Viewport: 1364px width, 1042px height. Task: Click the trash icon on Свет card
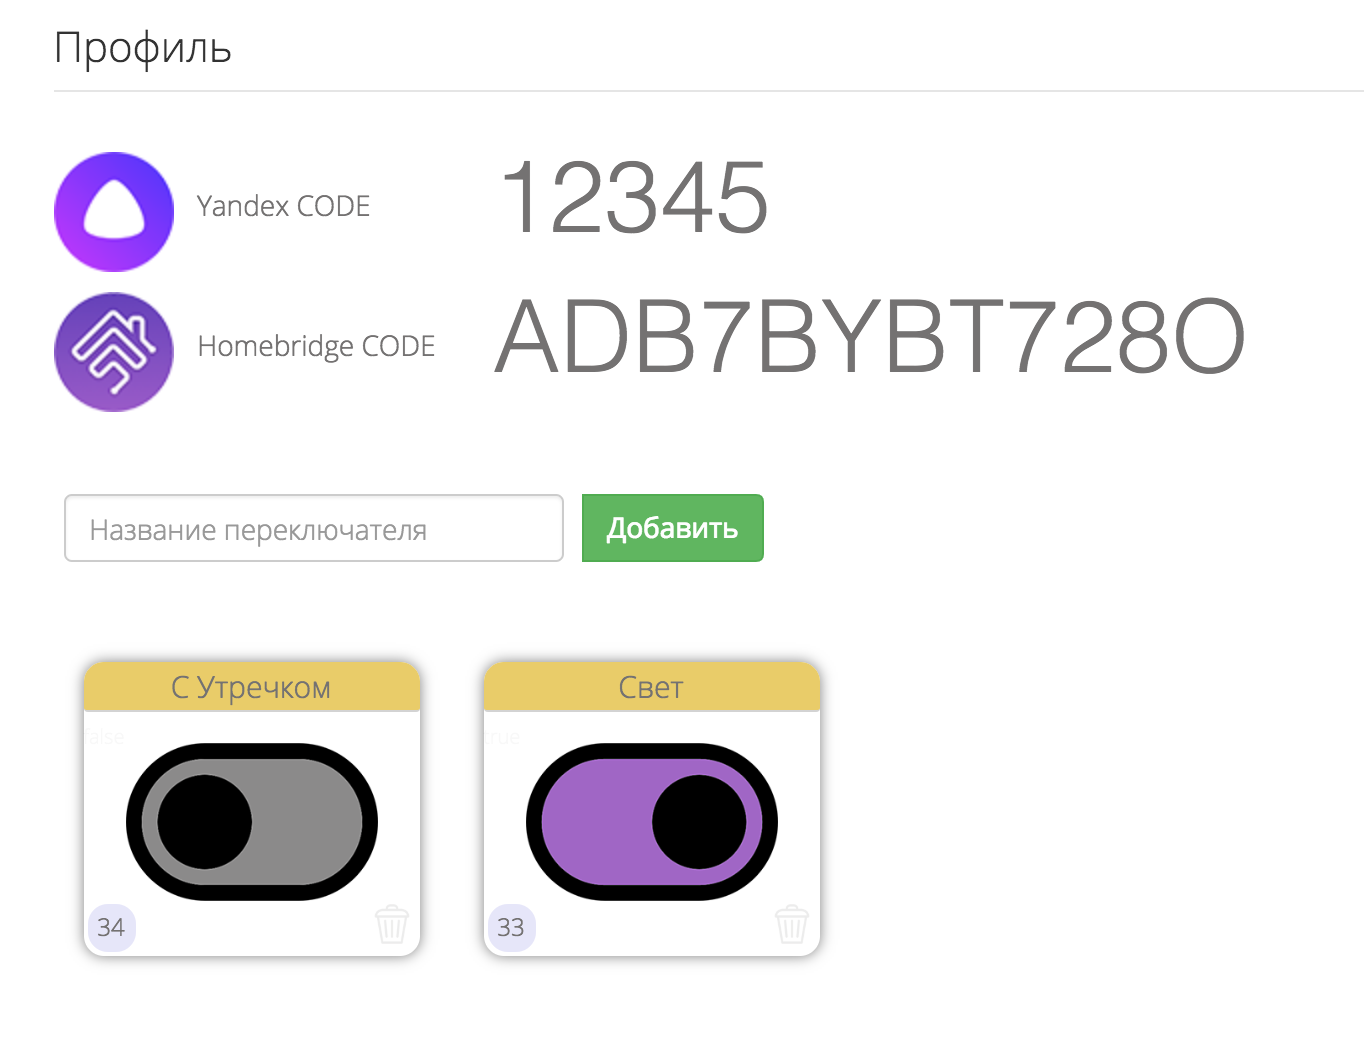click(791, 926)
